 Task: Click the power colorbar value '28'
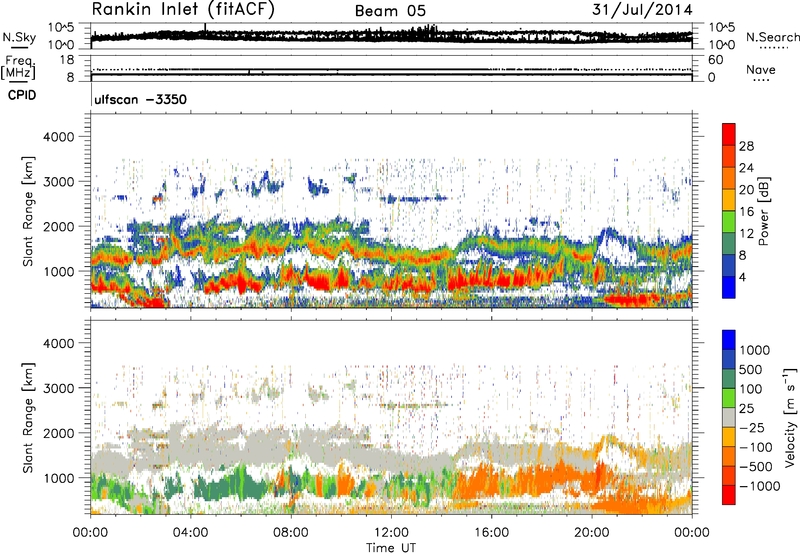click(x=746, y=146)
